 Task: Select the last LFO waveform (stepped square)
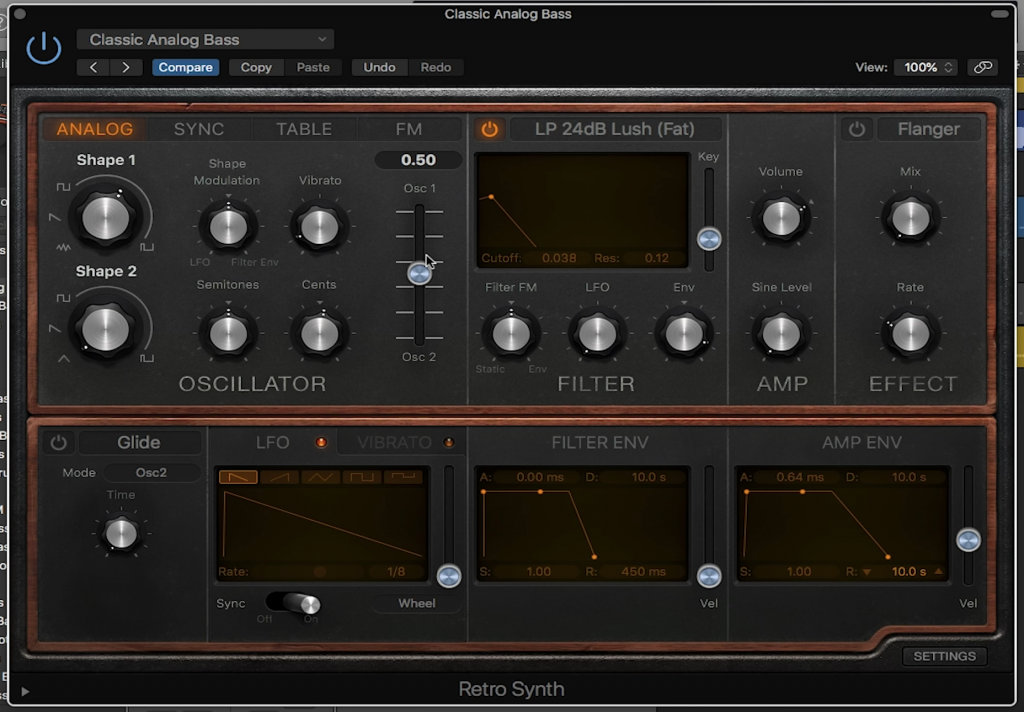click(x=403, y=477)
